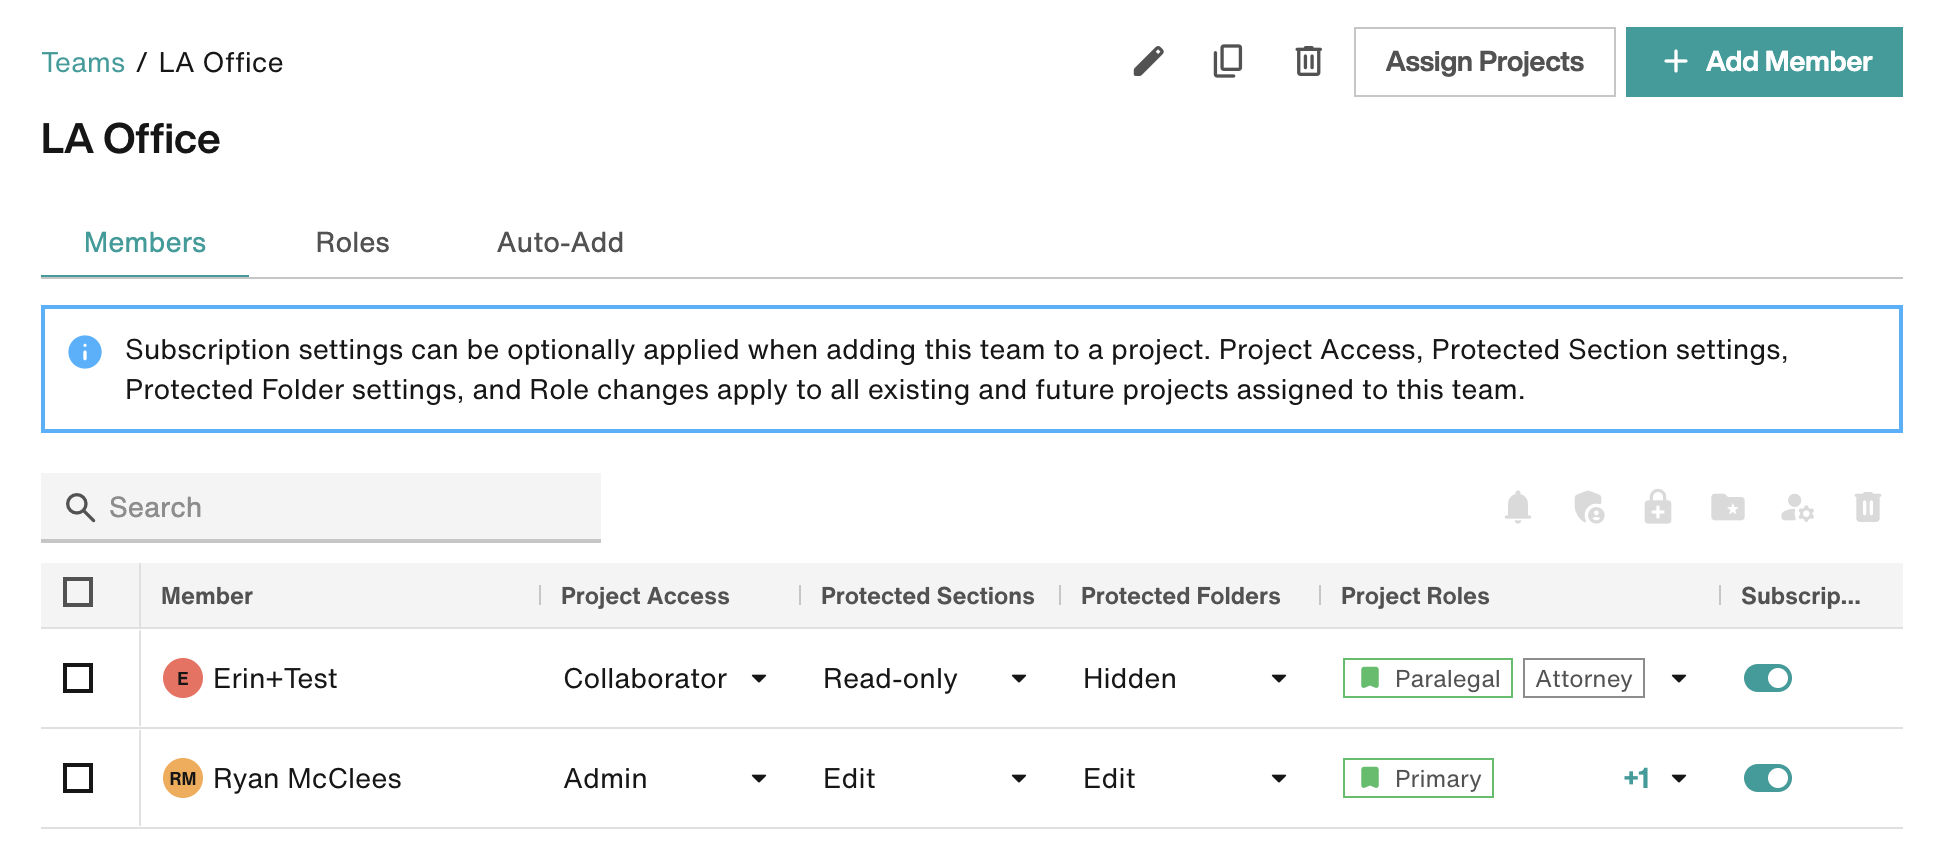Check the box for Ryan McClees row
The height and width of the screenshot is (860, 1943).
78,778
